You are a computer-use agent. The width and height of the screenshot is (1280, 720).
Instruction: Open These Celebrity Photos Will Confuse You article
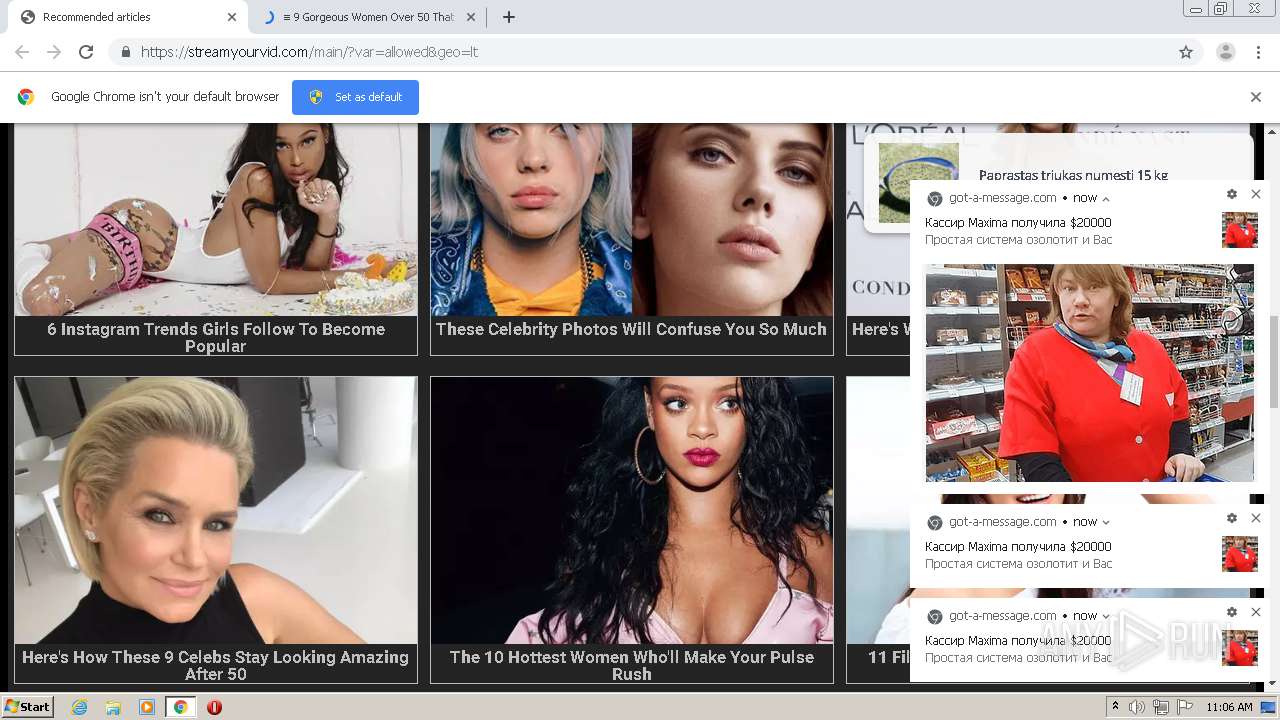[631, 329]
